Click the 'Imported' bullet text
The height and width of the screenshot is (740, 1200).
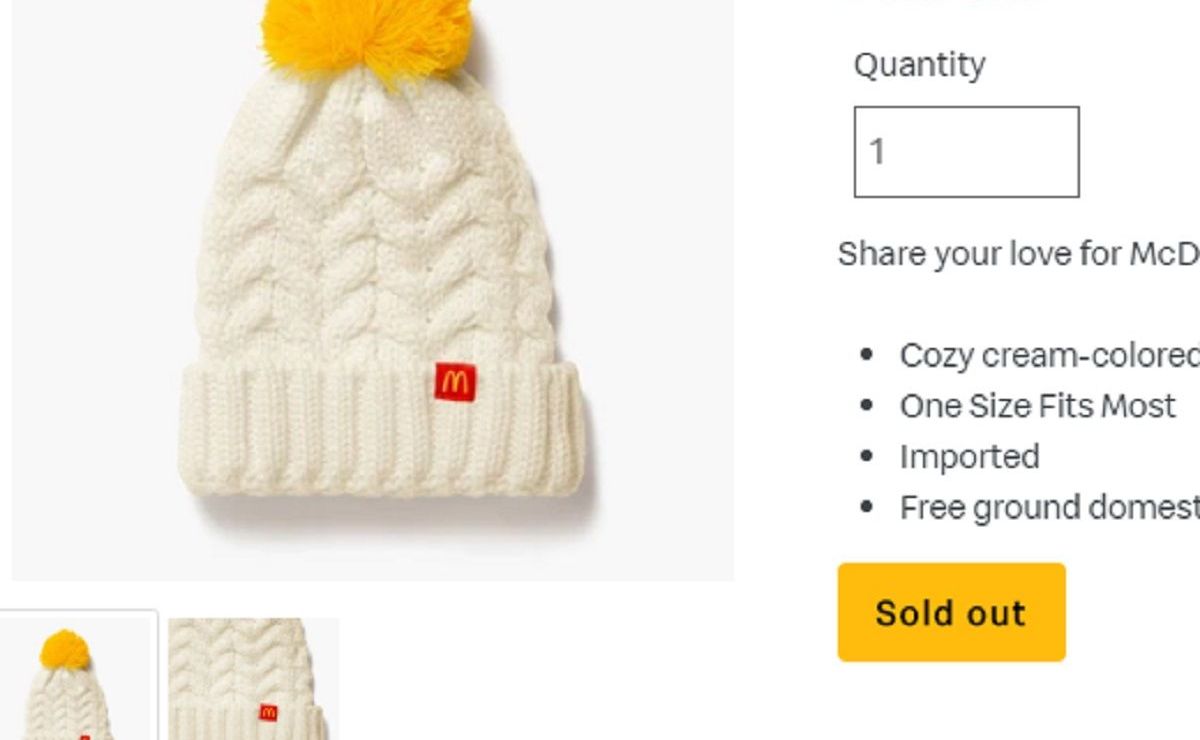(x=969, y=457)
